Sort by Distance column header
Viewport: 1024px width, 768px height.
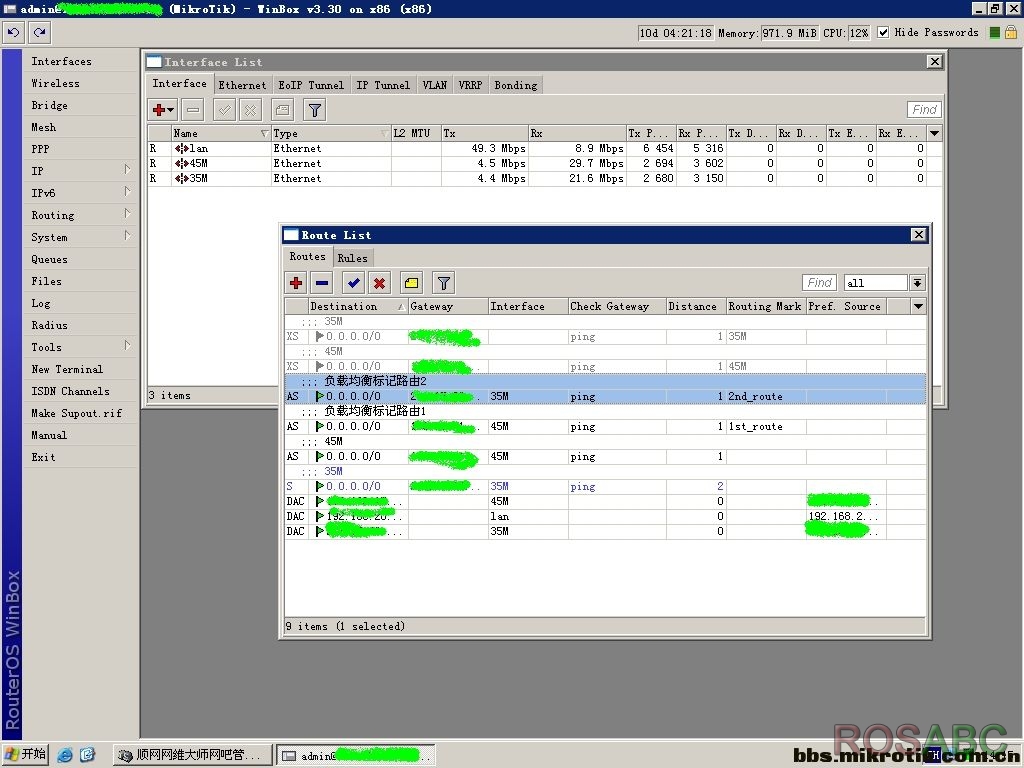[696, 306]
